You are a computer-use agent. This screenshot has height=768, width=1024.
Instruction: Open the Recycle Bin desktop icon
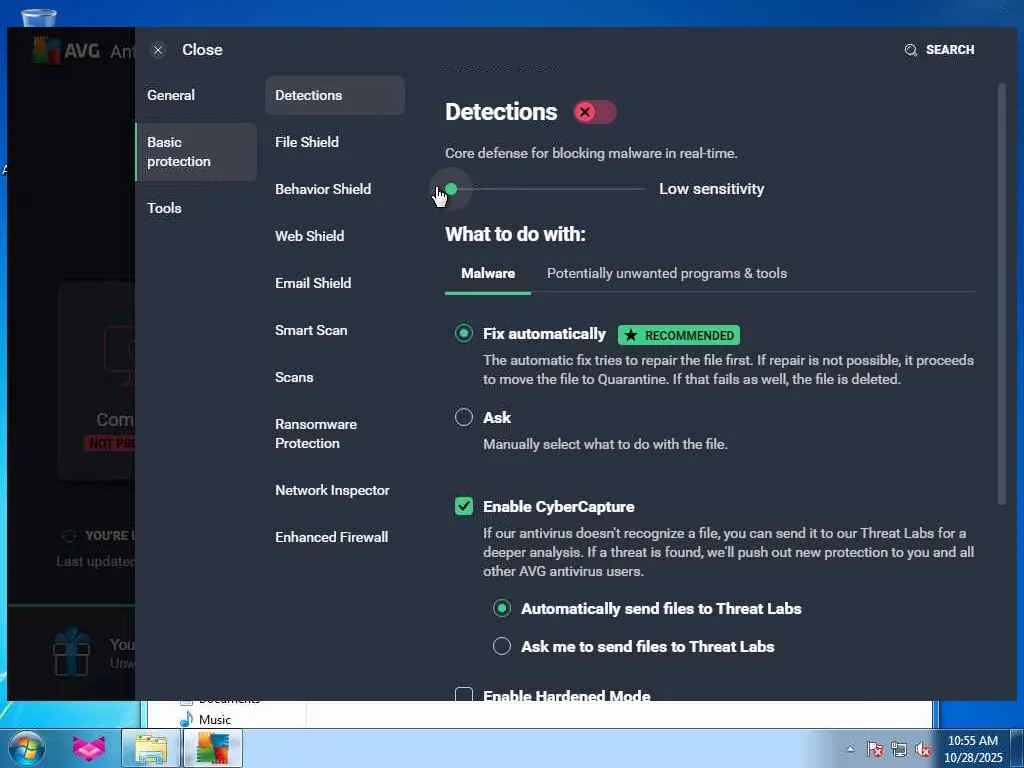39,18
